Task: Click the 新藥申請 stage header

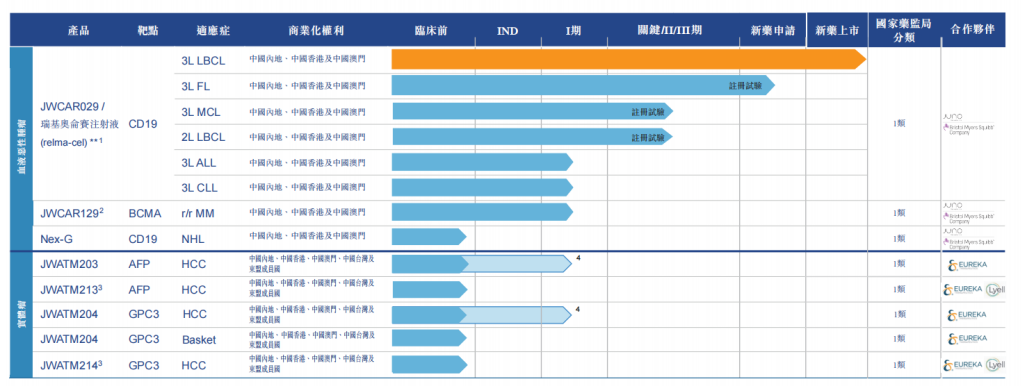Action: click(x=773, y=31)
